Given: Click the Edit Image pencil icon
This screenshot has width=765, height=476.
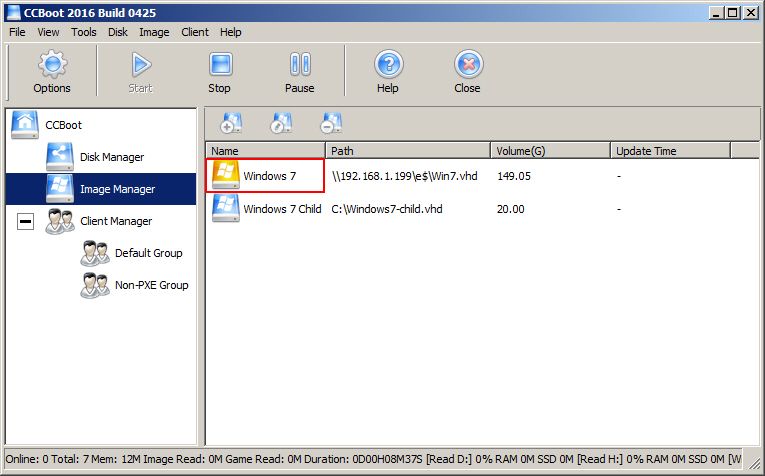Looking at the screenshot, I should click(281, 123).
